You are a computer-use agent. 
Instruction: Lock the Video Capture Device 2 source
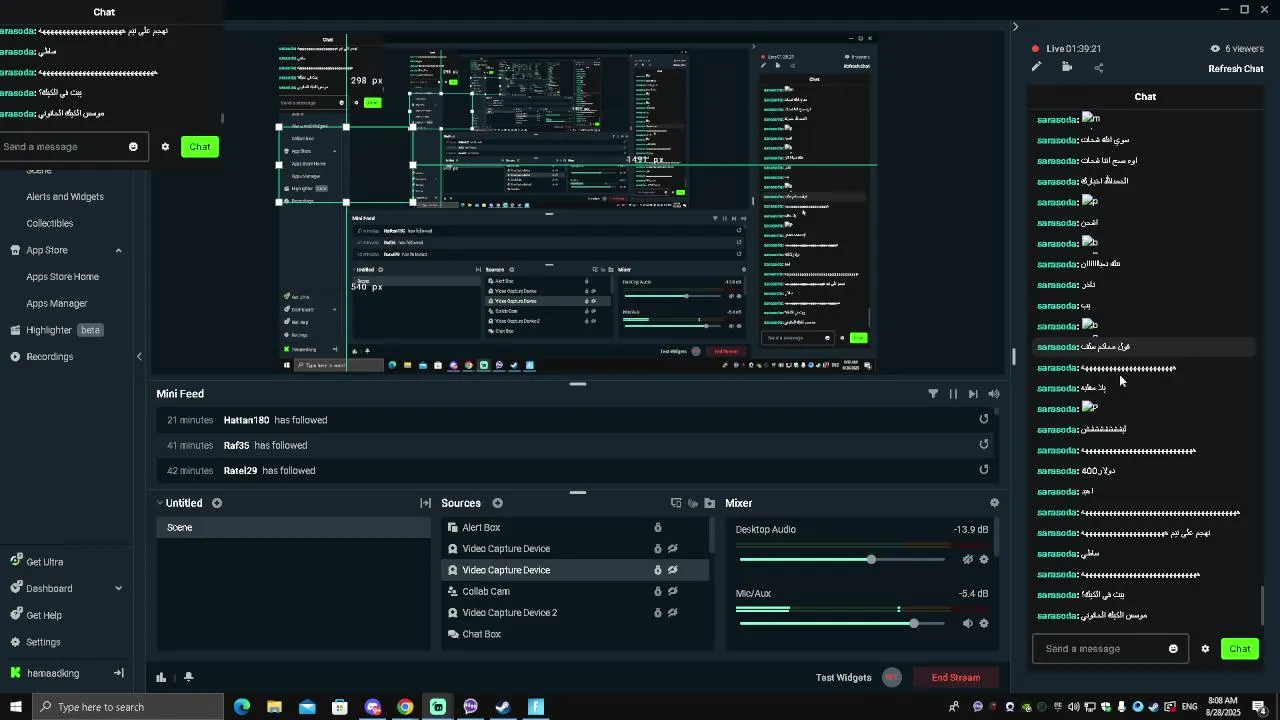pyautogui.click(x=657, y=613)
